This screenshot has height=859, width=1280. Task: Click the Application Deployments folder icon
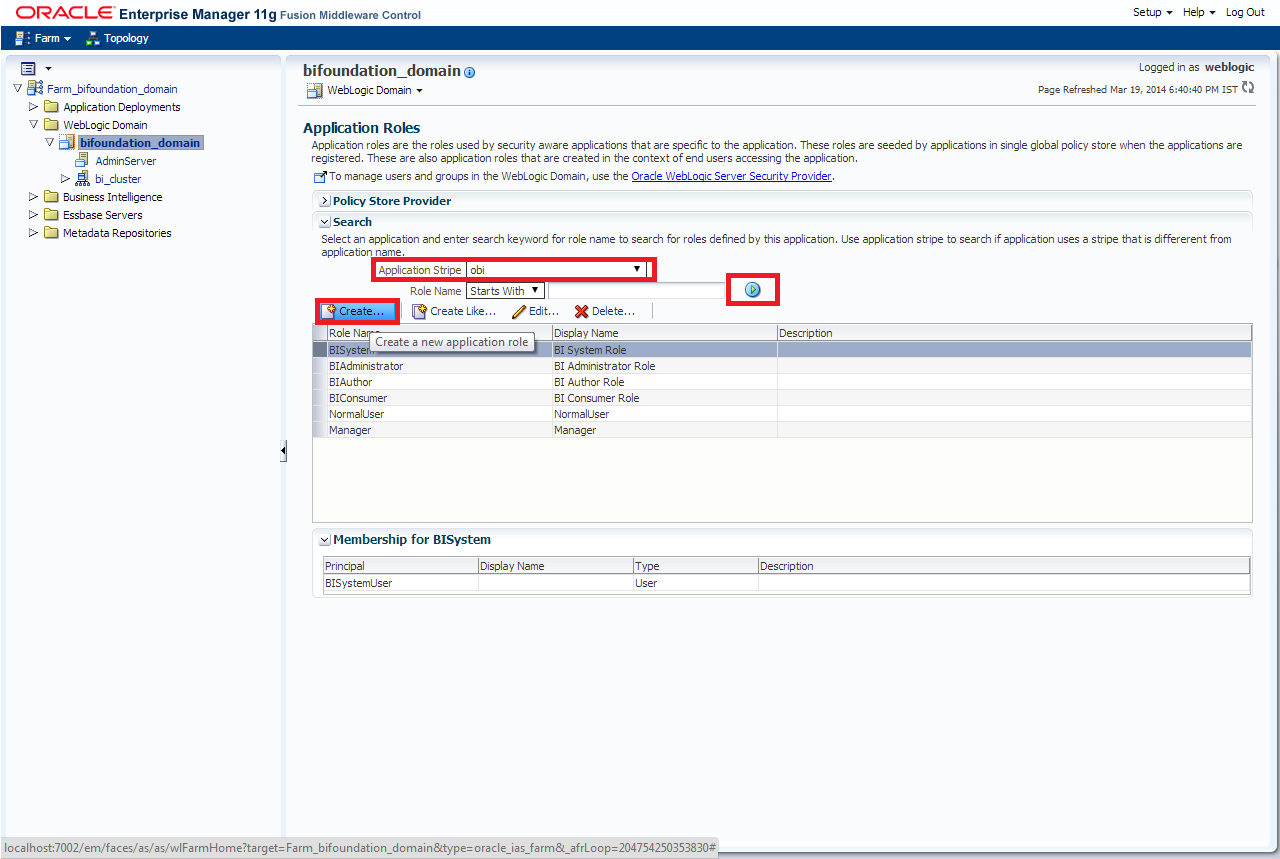[x=51, y=107]
